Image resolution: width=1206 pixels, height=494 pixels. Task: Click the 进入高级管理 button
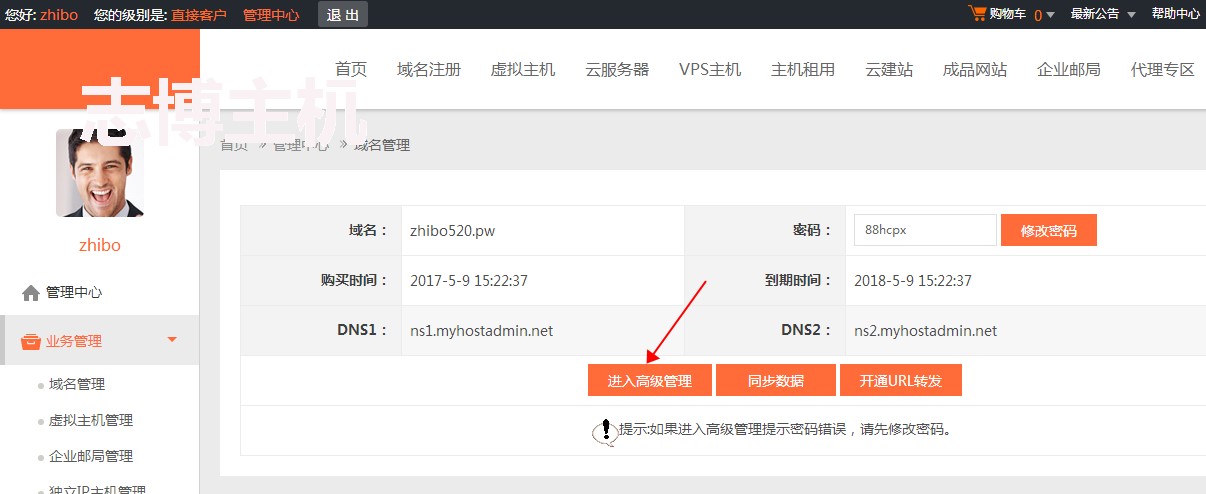click(x=649, y=381)
